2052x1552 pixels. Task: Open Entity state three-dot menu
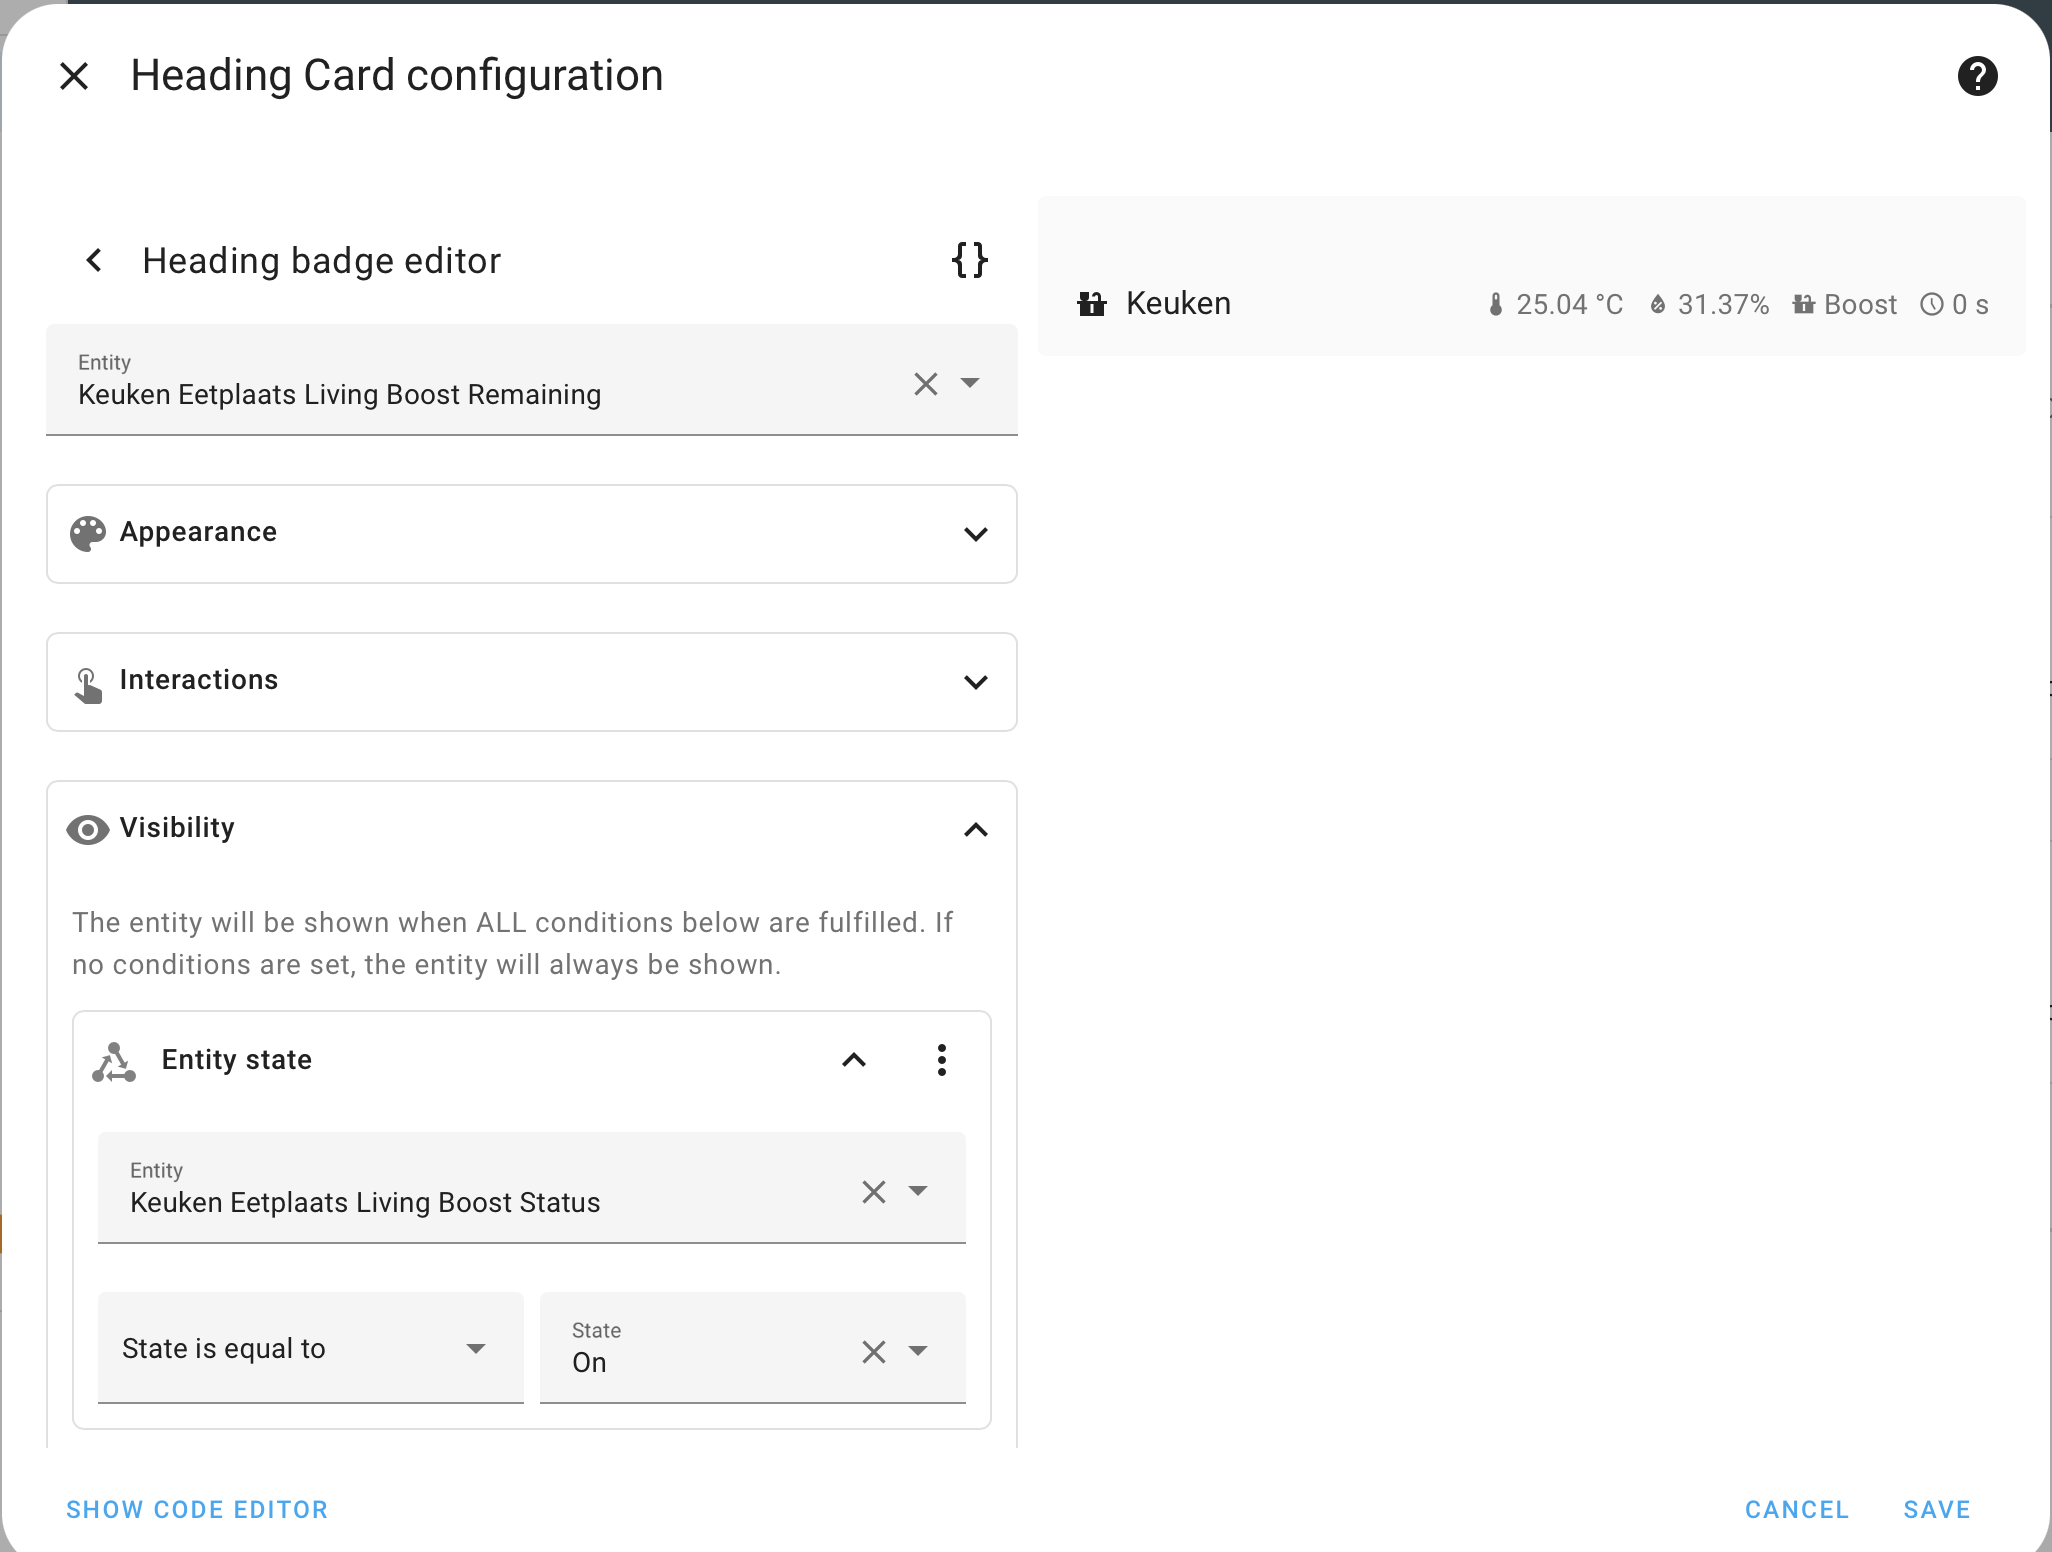[941, 1060]
